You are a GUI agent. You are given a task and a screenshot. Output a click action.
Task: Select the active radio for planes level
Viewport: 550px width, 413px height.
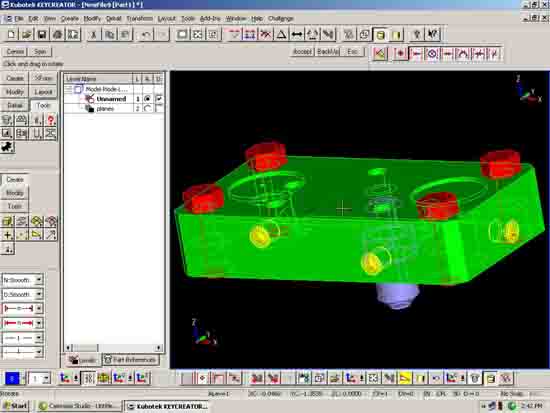[148, 109]
